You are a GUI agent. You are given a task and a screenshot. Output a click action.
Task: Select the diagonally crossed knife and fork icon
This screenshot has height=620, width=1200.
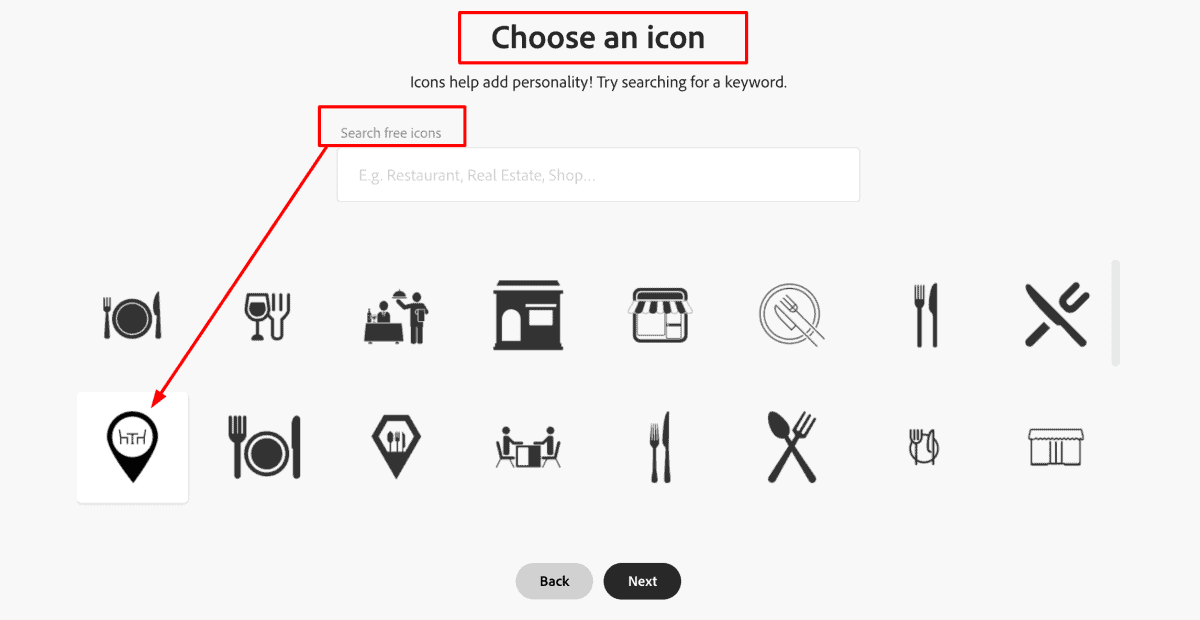pos(1057,315)
